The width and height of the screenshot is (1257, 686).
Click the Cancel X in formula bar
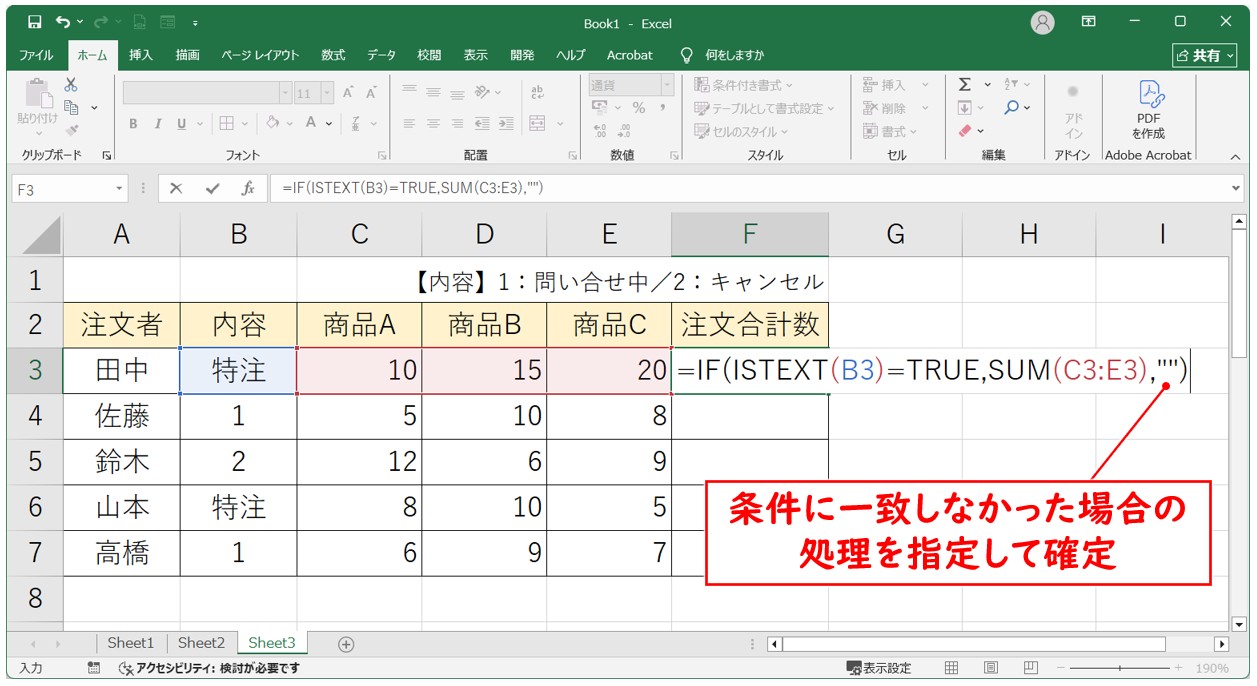tap(176, 188)
